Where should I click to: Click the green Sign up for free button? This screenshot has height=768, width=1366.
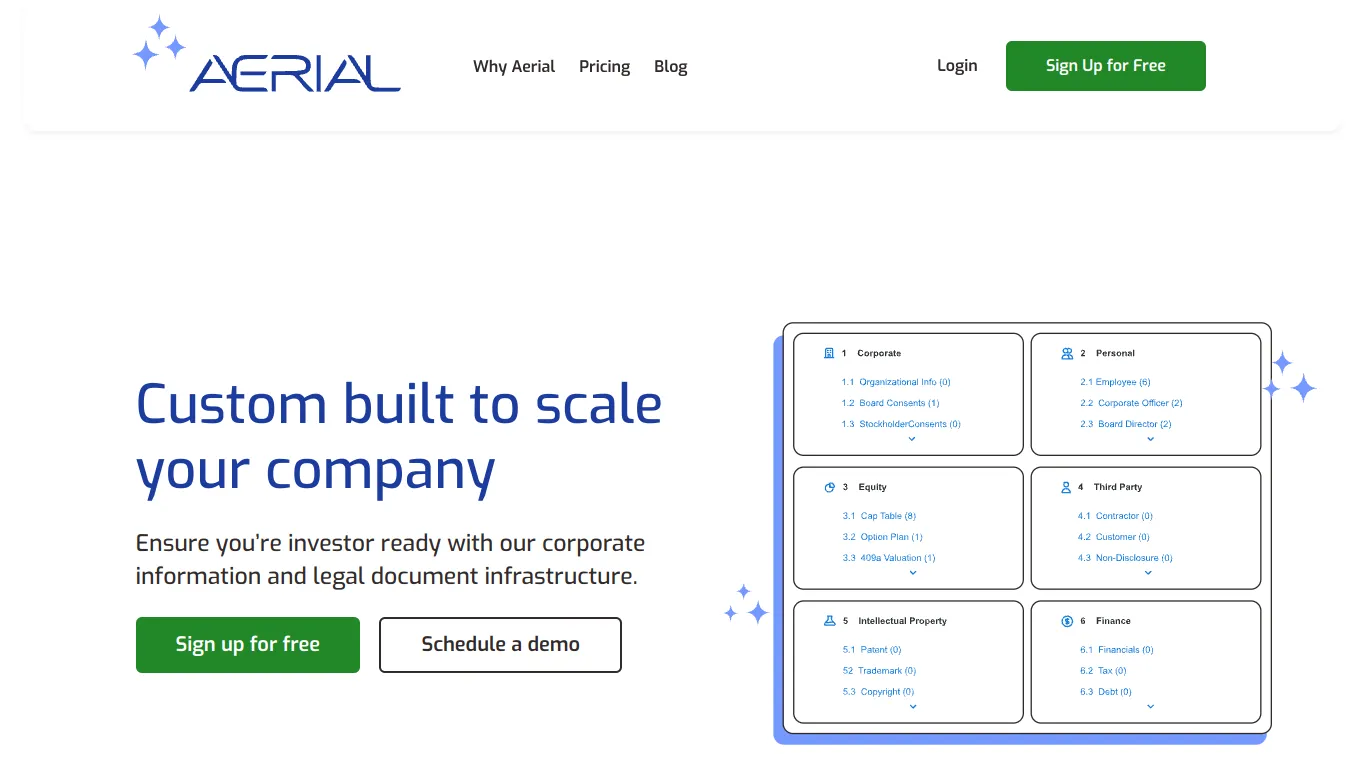(x=247, y=644)
